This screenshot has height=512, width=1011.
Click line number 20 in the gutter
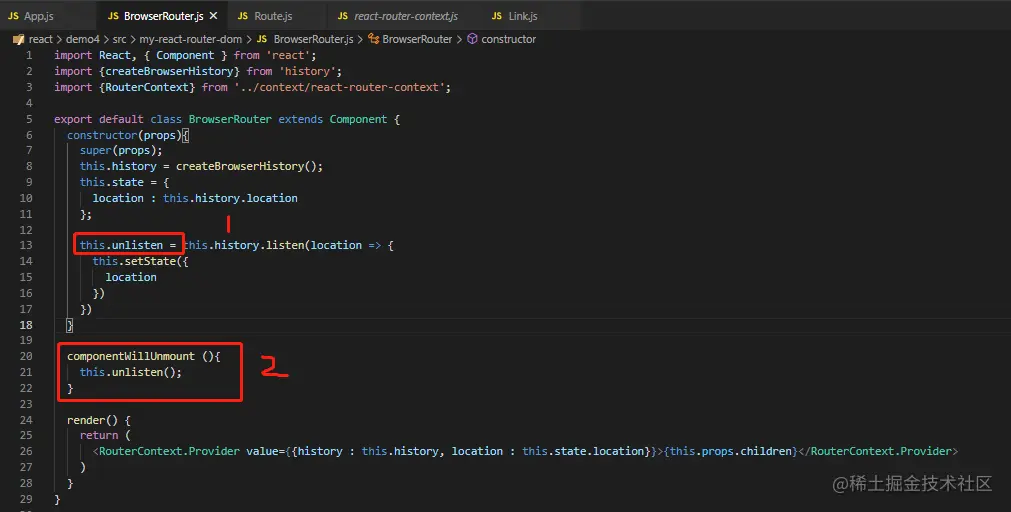26,356
